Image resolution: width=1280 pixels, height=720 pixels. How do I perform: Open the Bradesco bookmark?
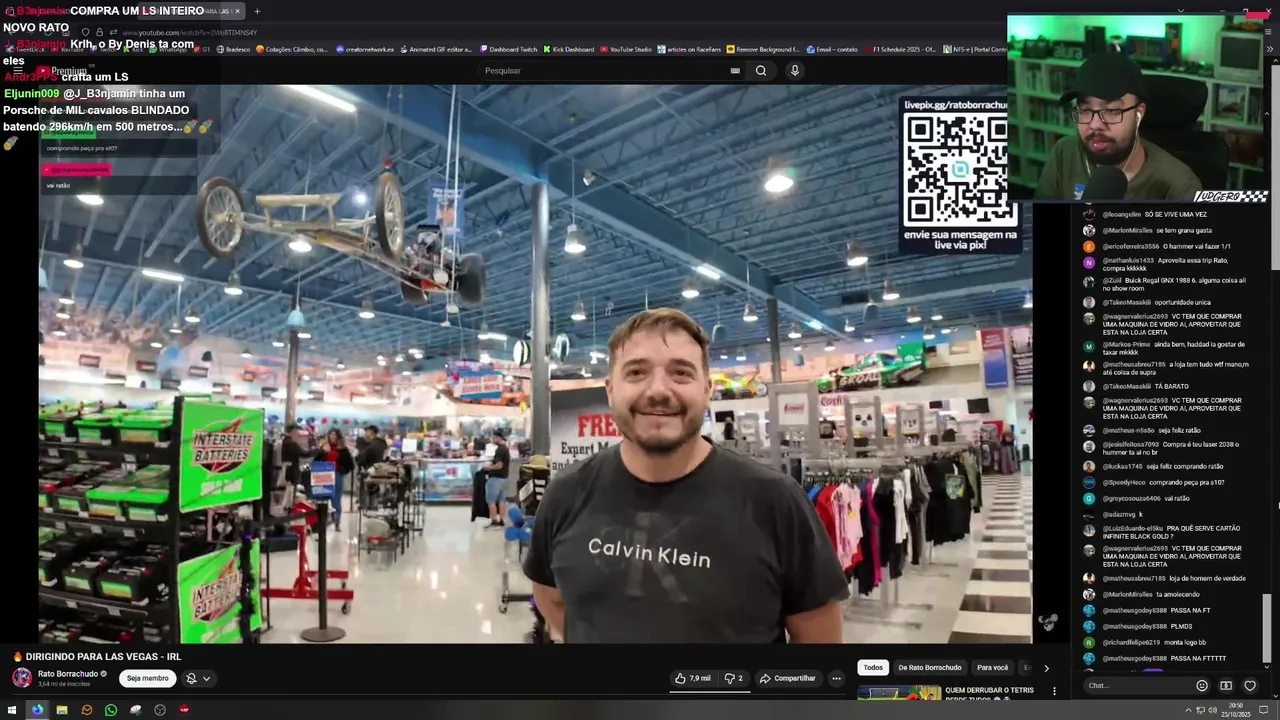pyautogui.click(x=233, y=49)
